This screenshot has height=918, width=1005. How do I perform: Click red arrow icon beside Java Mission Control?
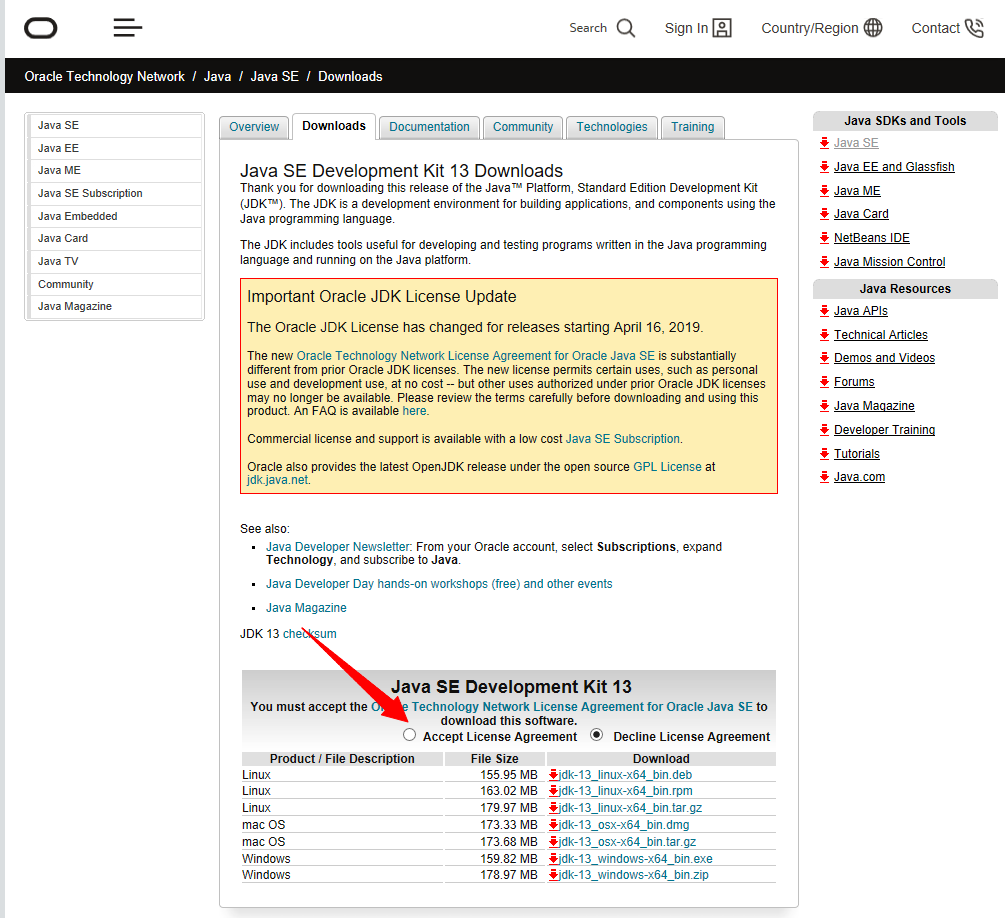[x=824, y=262]
